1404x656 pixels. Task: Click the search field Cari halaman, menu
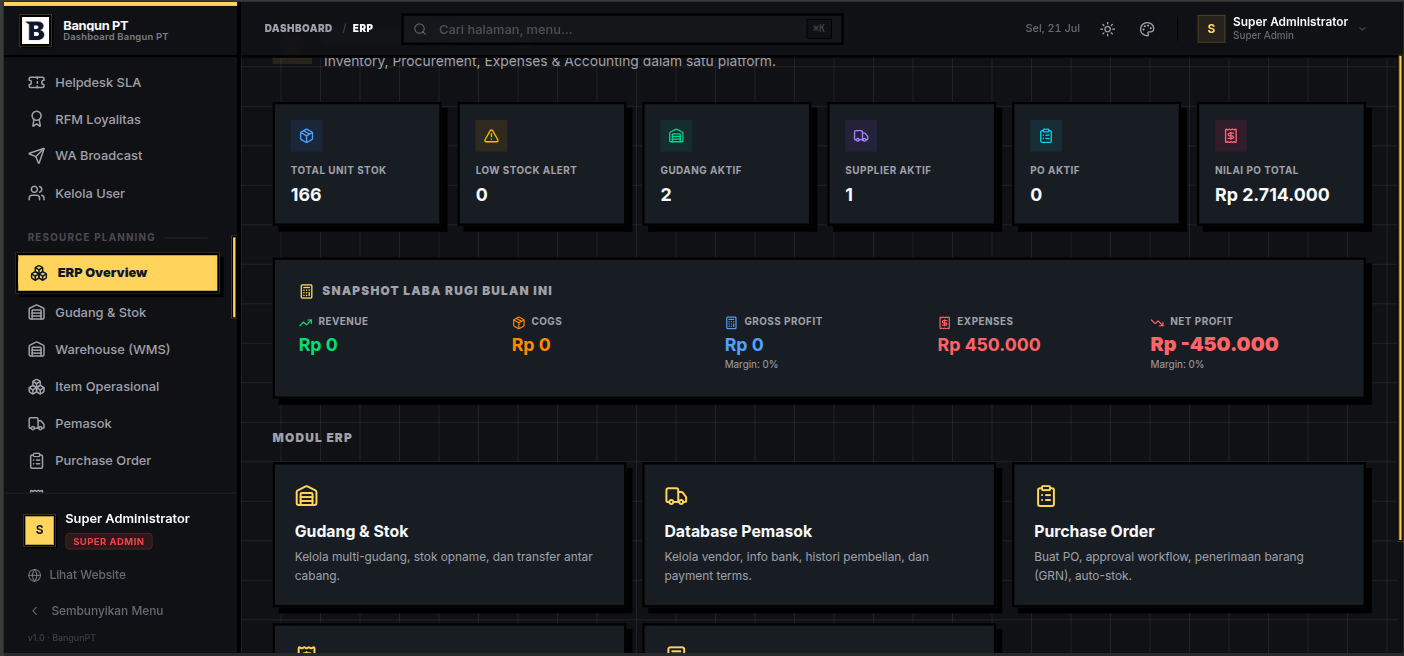click(x=622, y=29)
